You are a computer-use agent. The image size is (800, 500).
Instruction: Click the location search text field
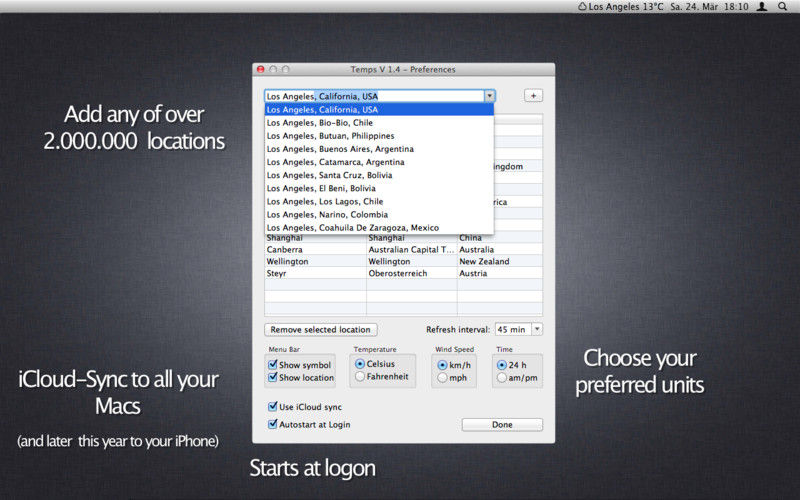374,96
